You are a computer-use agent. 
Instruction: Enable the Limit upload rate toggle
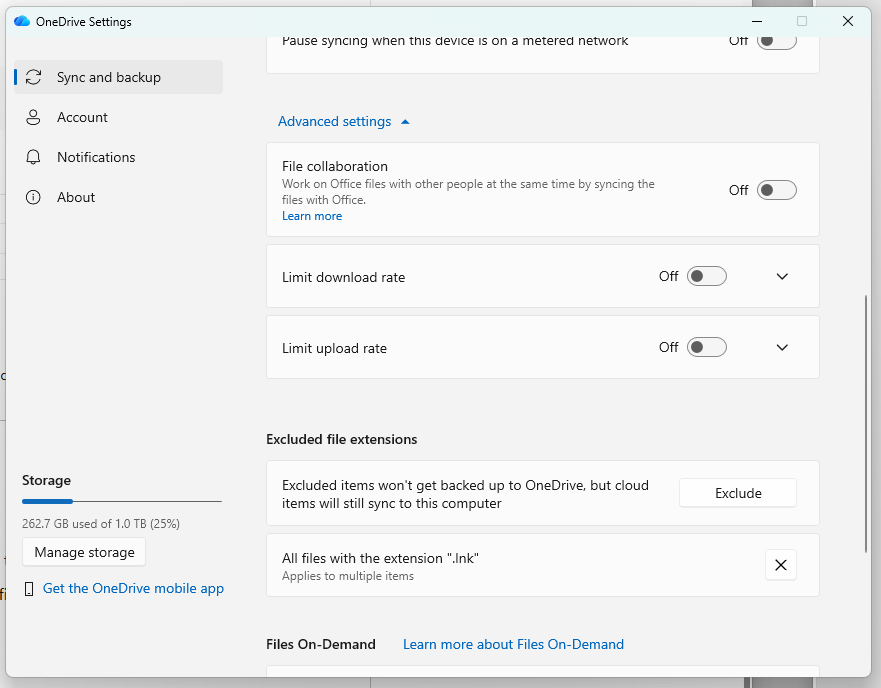click(x=706, y=347)
